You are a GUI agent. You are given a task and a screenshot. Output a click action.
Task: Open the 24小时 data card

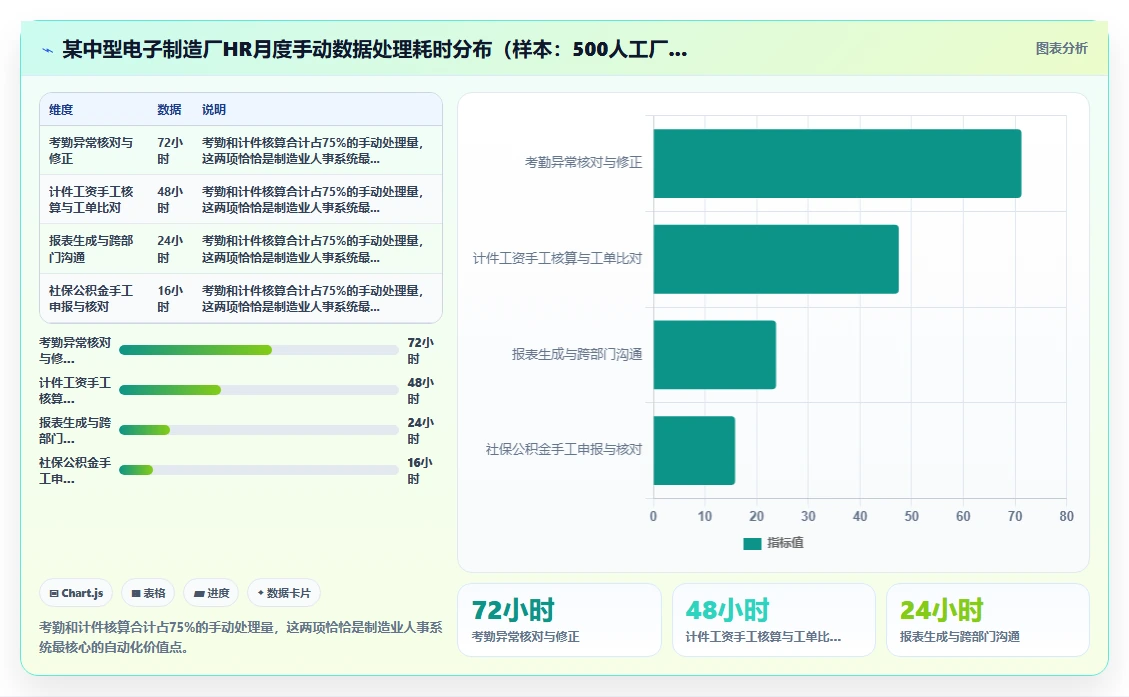click(988, 620)
